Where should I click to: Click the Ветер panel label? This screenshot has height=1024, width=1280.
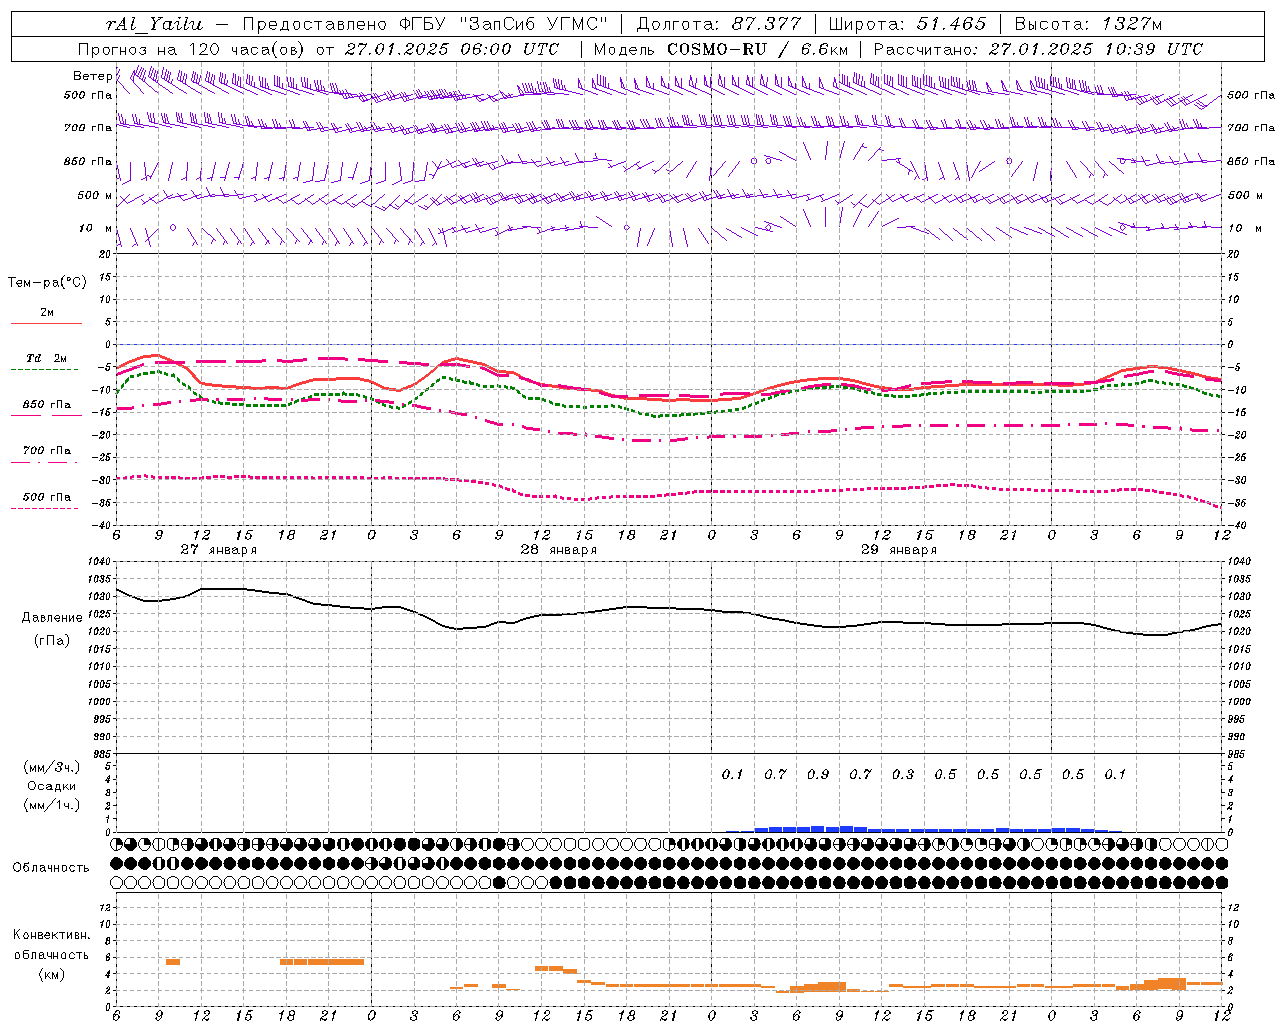(x=92, y=76)
